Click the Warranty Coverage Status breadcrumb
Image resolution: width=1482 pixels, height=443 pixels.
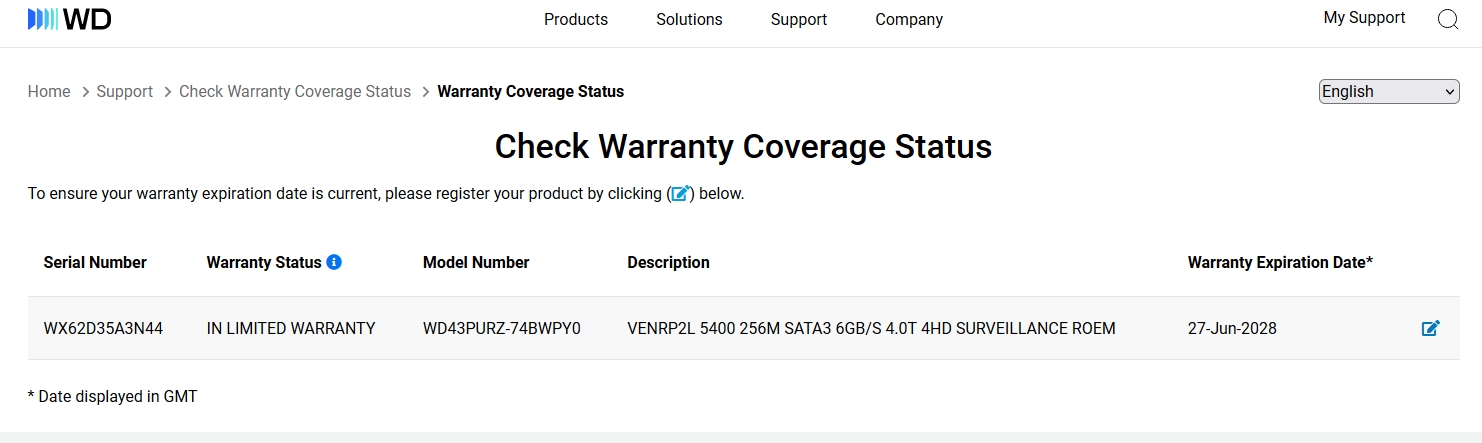pos(530,91)
